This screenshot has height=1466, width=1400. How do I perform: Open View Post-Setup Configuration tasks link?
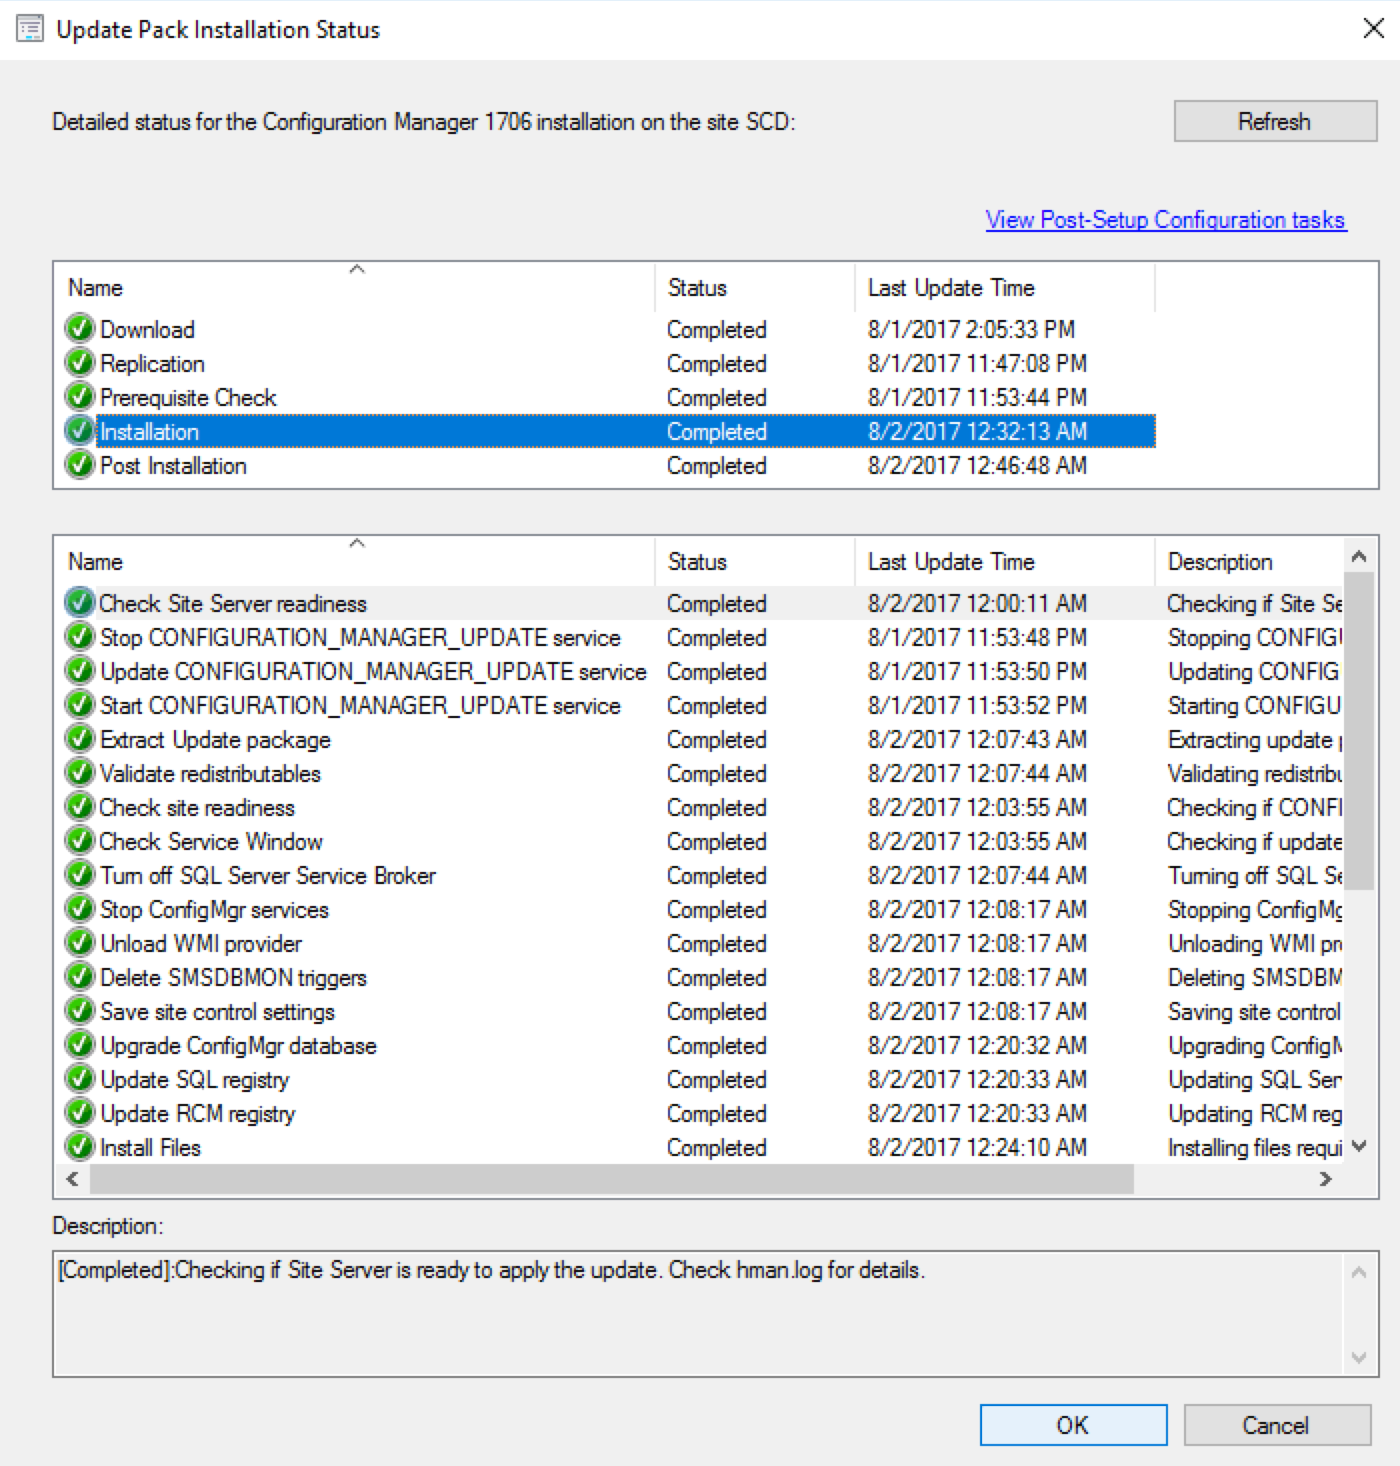tap(1166, 220)
